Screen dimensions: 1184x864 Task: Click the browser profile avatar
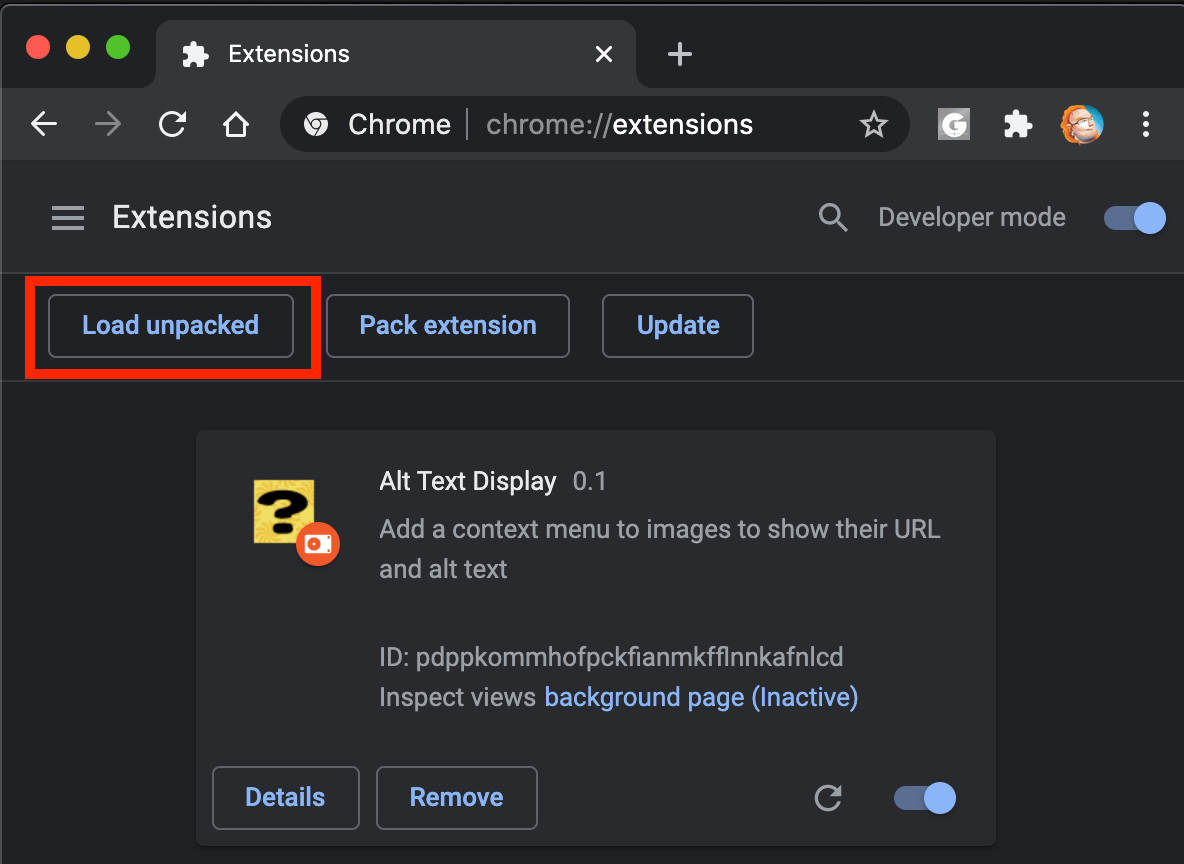[1082, 124]
